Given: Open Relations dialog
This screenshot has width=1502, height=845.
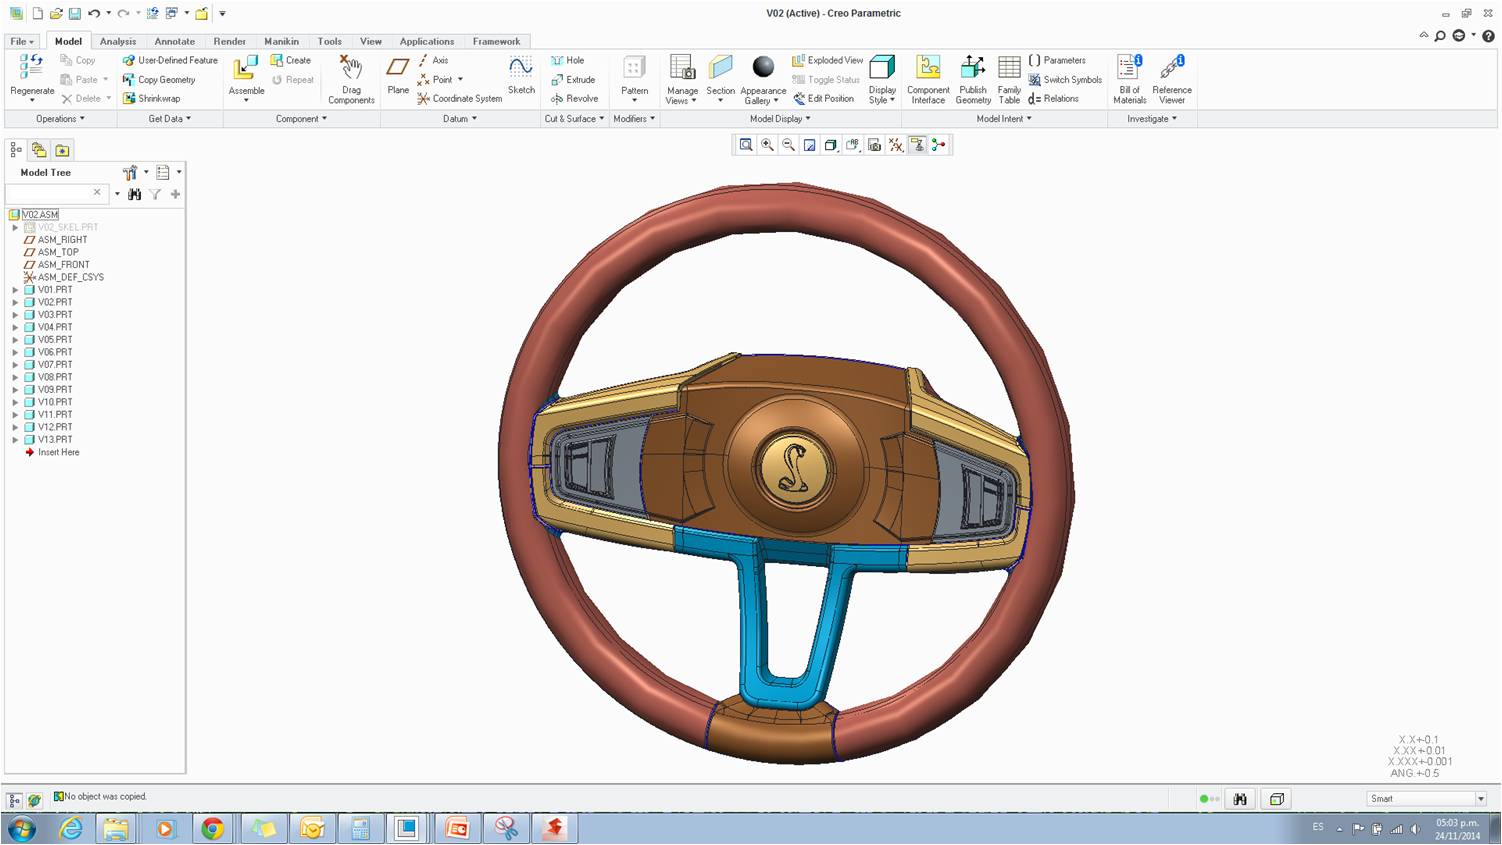Looking at the screenshot, I should 1053,99.
